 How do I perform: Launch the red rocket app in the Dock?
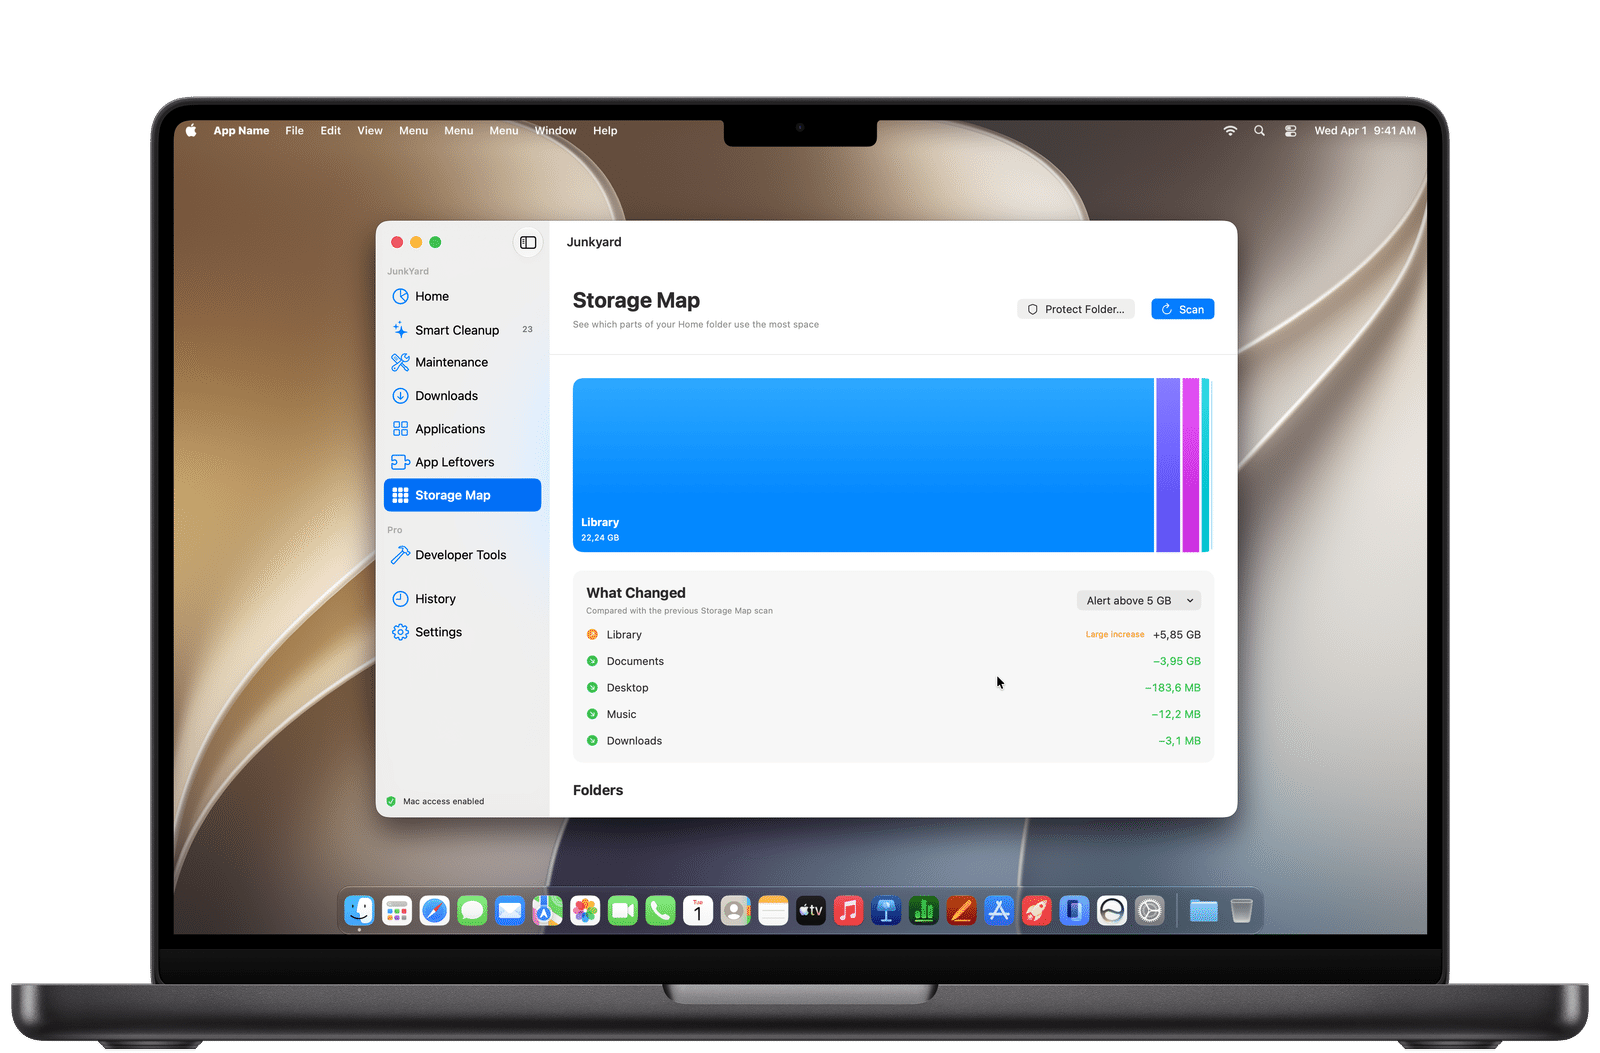(1037, 910)
